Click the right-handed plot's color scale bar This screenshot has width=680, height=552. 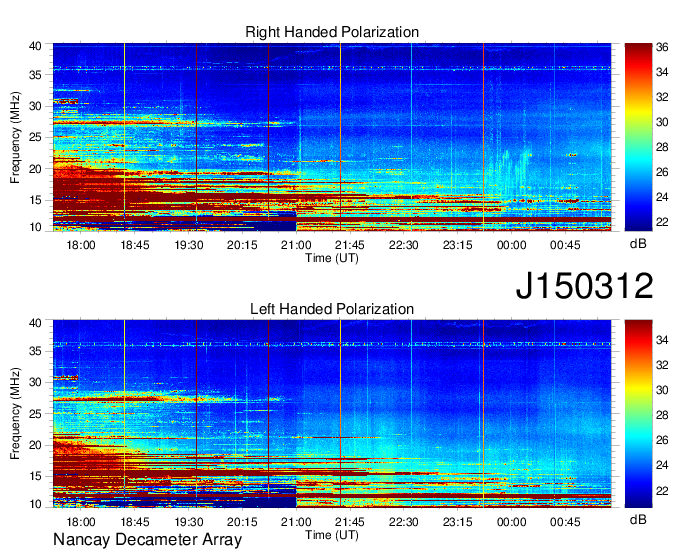pos(638,137)
